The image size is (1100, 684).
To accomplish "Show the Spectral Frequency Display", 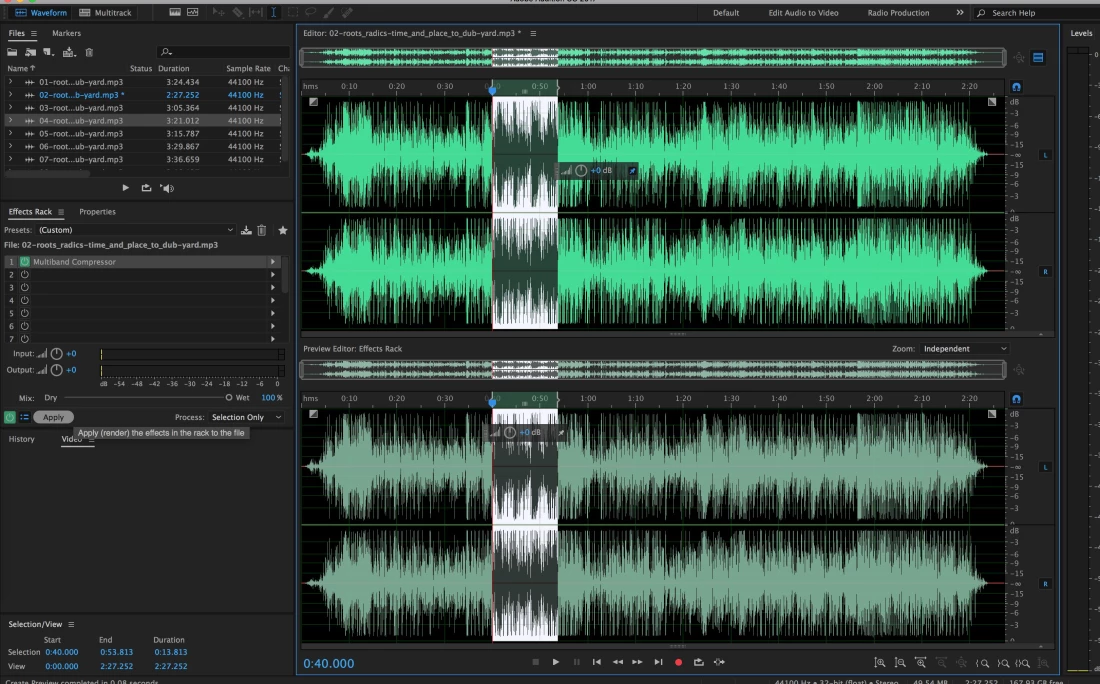I will (x=174, y=13).
